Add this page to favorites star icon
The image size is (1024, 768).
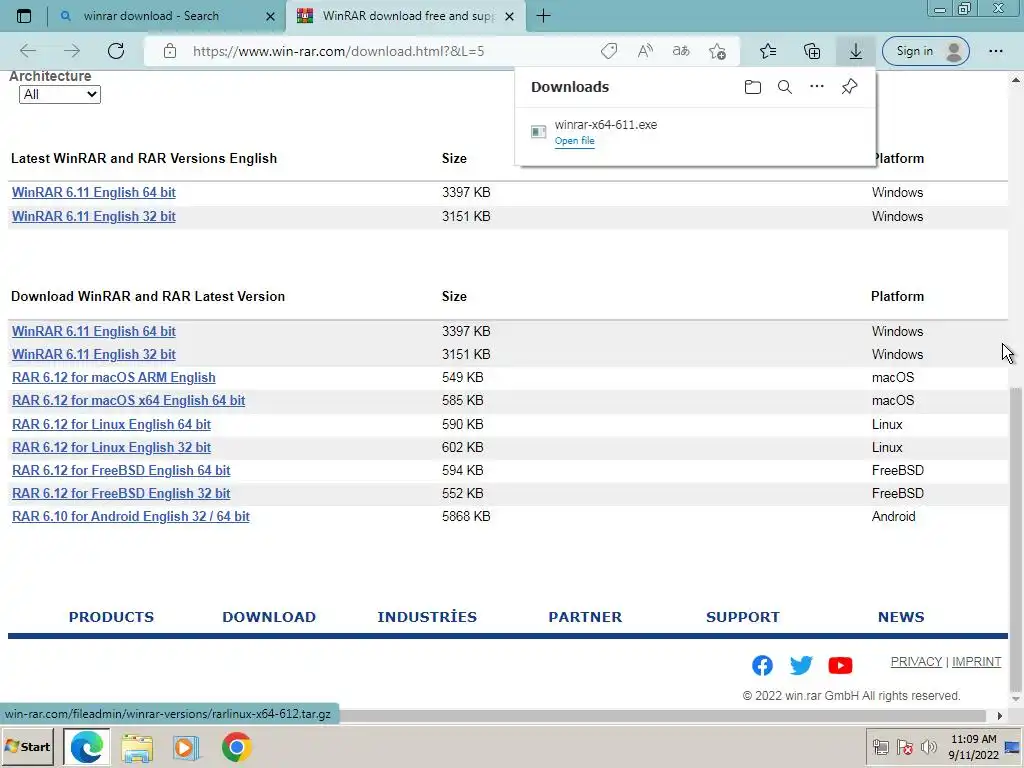point(717,51)
